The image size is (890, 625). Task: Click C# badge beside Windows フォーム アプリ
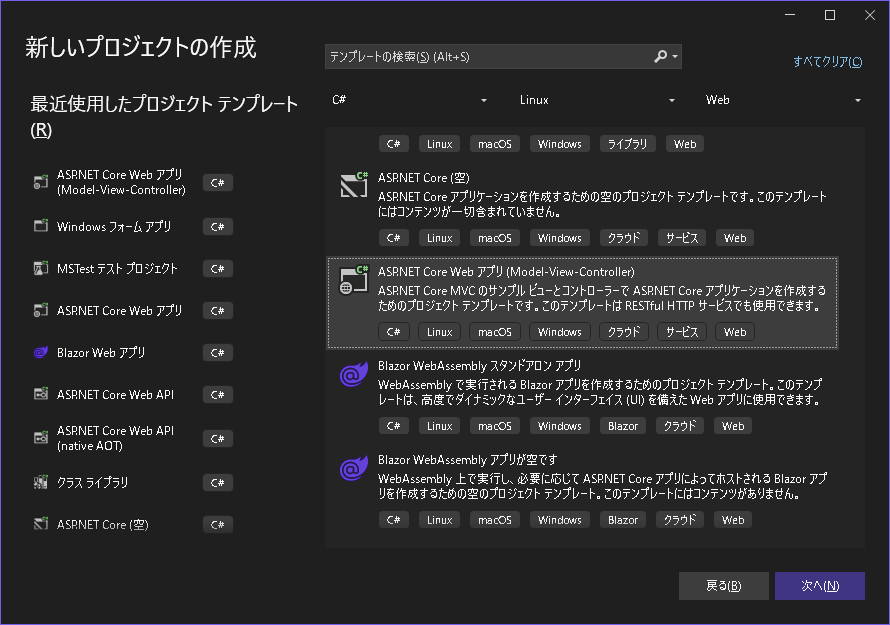[217, 226]
